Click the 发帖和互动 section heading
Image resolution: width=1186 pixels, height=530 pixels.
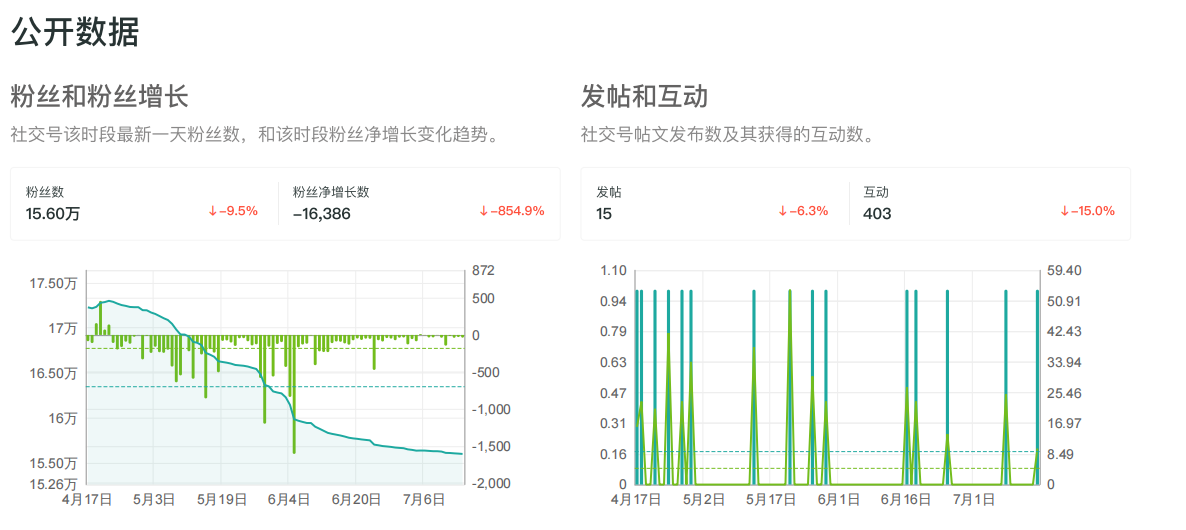[x=644, y=97]
